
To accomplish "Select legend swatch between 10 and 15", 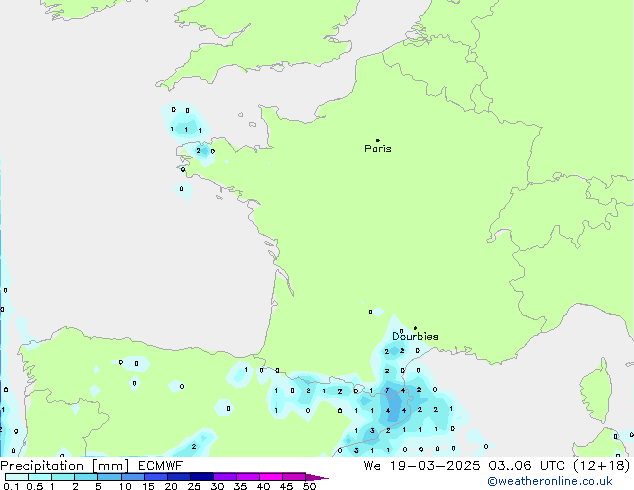I will click(133, 477).
